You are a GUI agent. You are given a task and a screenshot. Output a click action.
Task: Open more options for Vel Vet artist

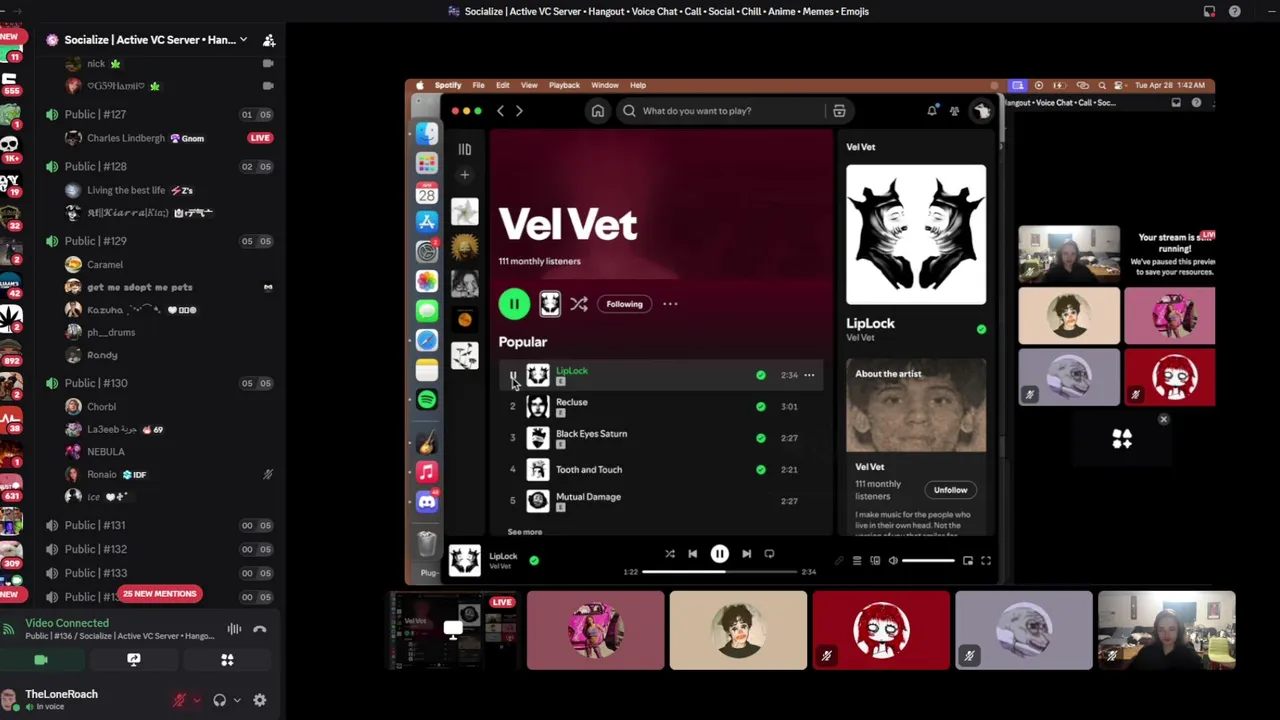click(670, 304)
